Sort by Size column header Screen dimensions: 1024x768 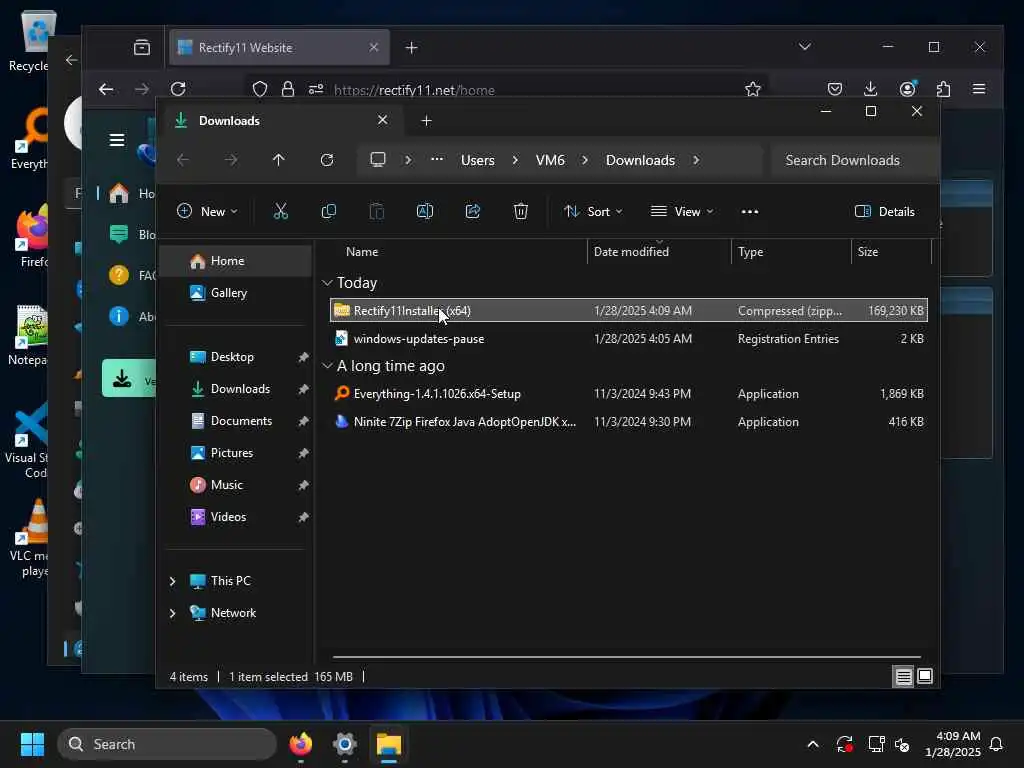(x=891, y=252)
